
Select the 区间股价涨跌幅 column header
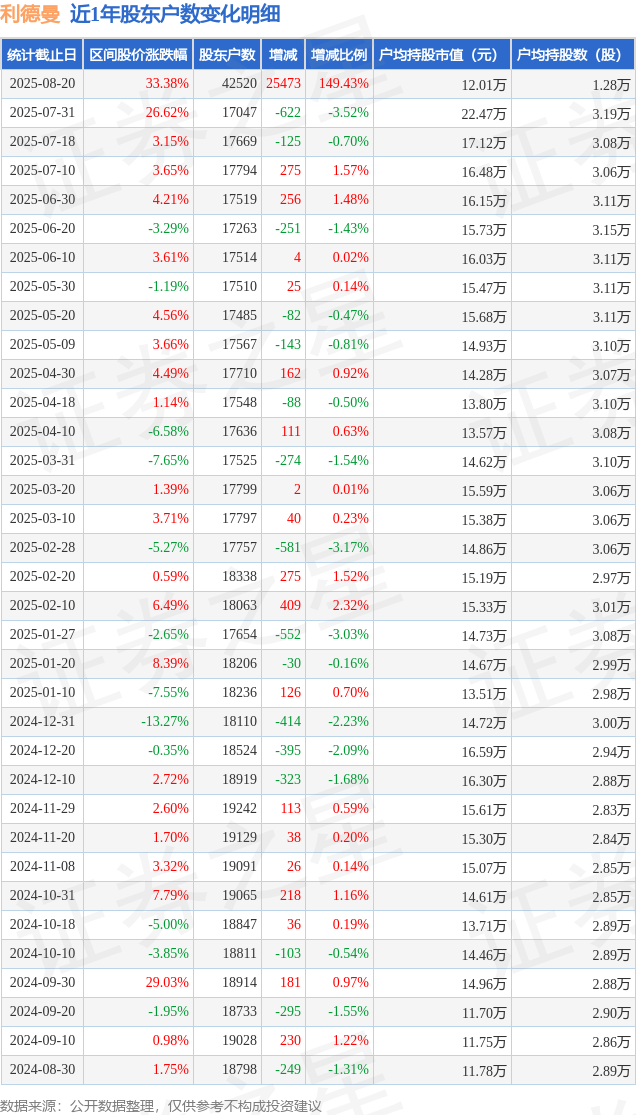[x=138, y=54]
